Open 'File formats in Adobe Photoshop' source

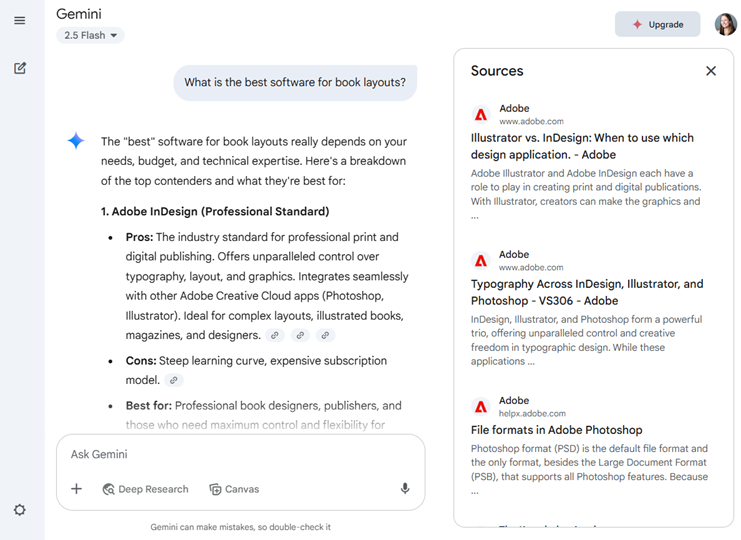tap(556, 430)
